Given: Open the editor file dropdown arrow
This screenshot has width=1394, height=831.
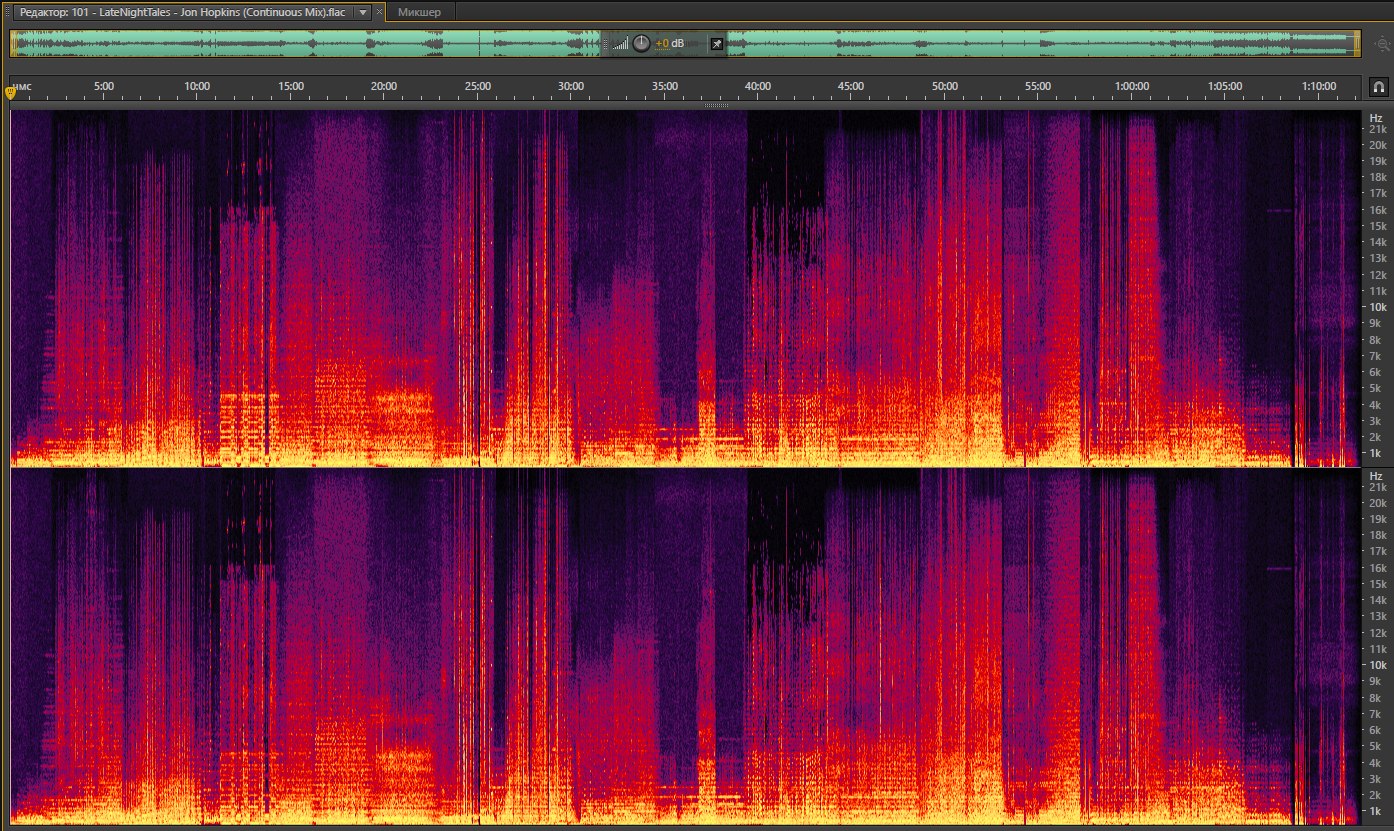Looking at the screenshot, I should (363, 12).
